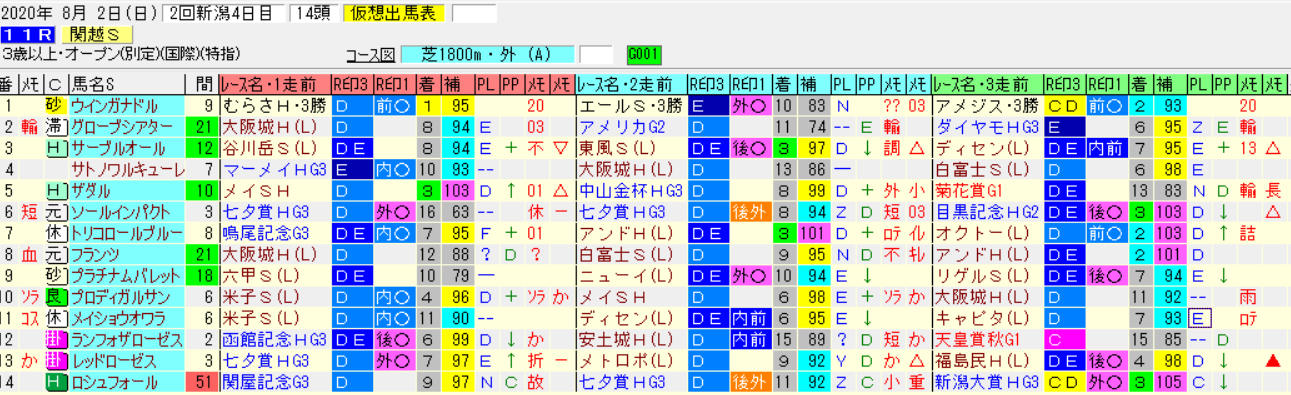
Task: Click the green H badge beside サーブルオール
Action: coord(57,147)
